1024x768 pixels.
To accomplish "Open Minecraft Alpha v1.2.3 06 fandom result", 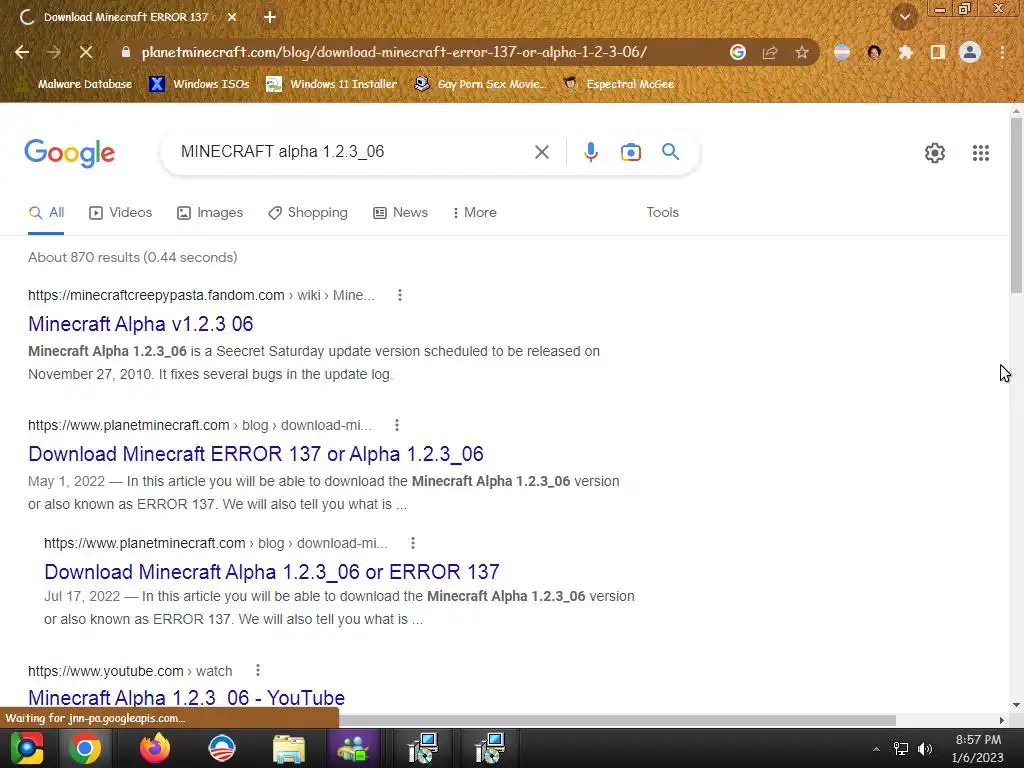I will [x=140, y=324].
